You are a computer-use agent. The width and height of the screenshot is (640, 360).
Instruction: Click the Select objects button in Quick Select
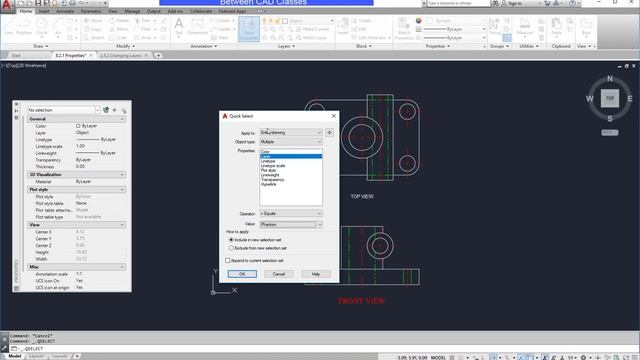(x=329, y=133)
